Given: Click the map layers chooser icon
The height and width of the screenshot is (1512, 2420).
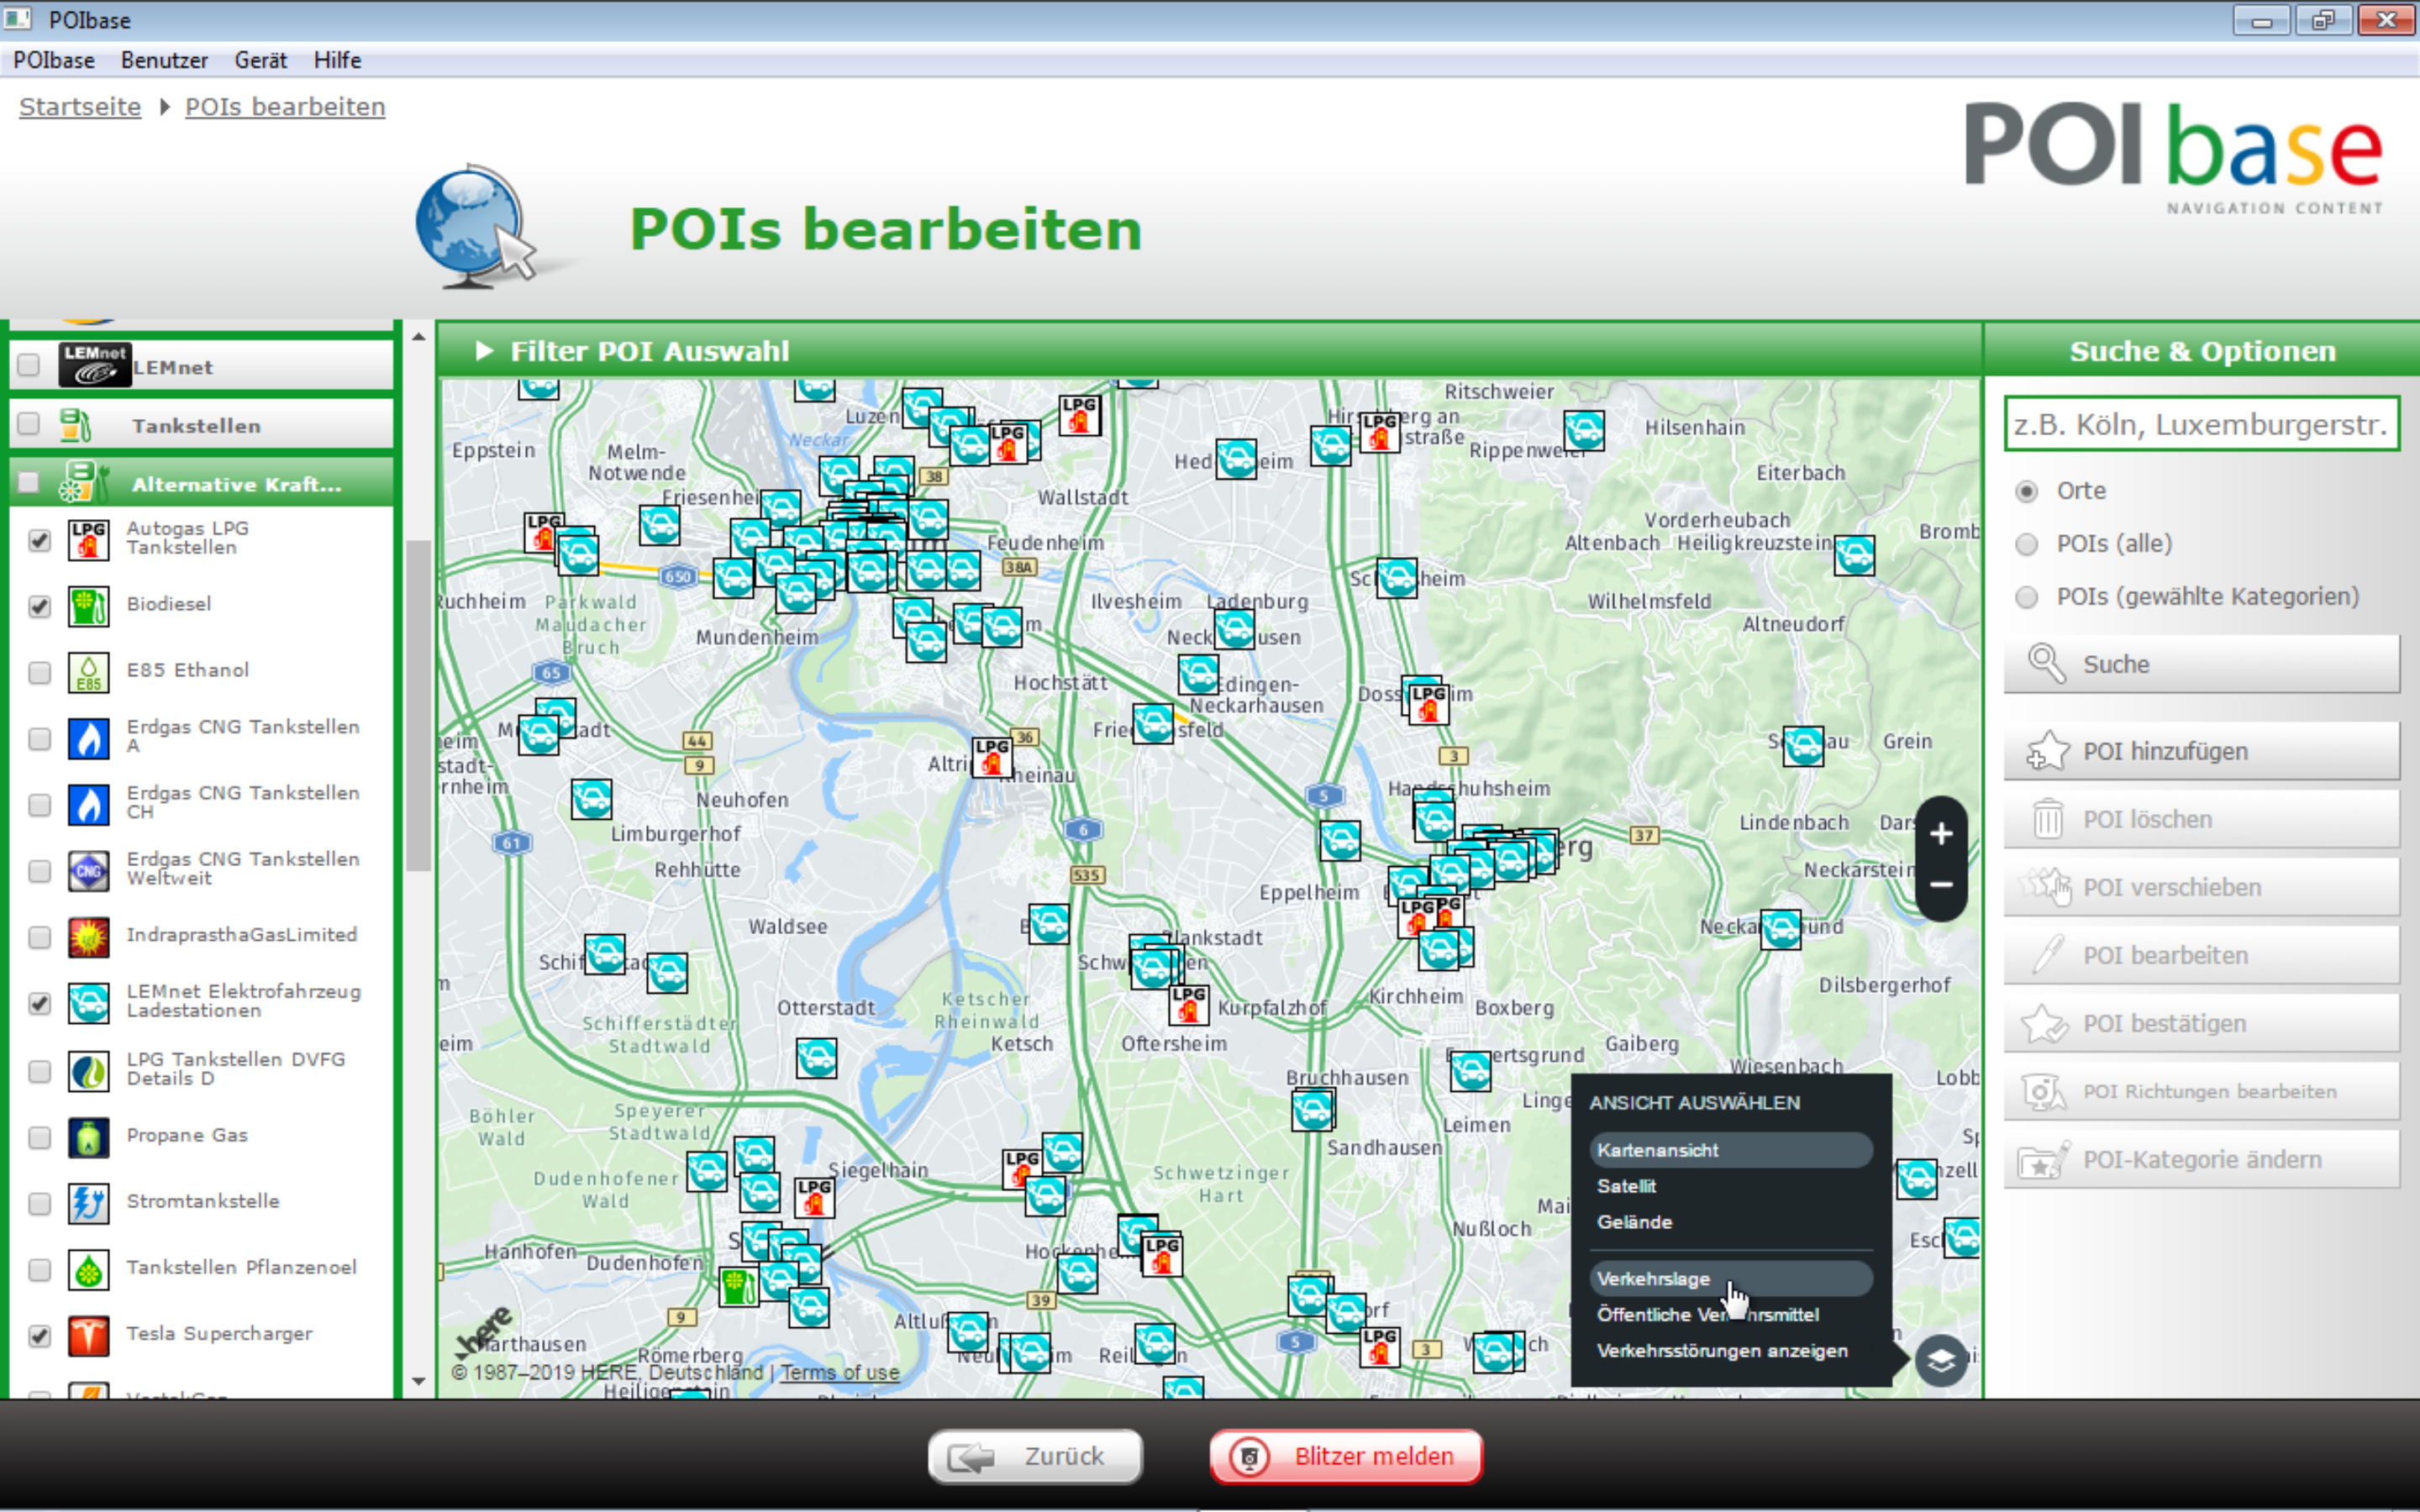Looking at the screenshot, I should [x=1940, y=1360].
